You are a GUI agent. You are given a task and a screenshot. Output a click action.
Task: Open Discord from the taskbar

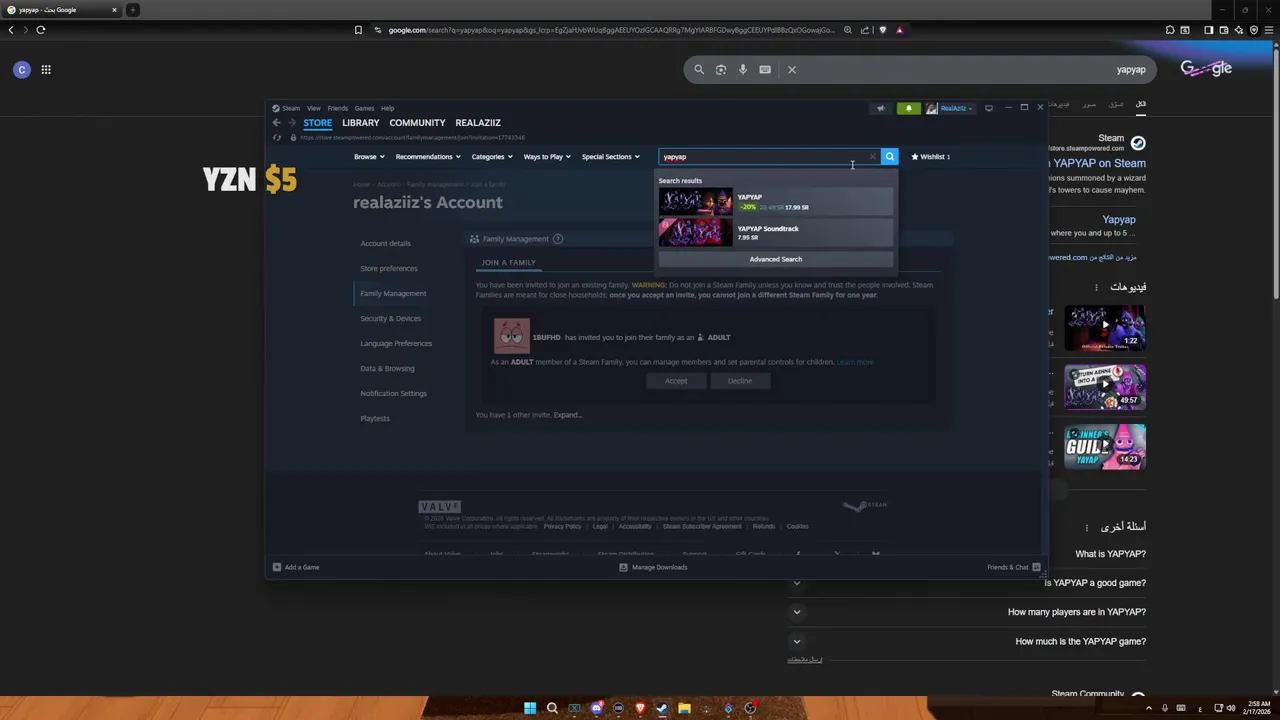pos(596,708)
